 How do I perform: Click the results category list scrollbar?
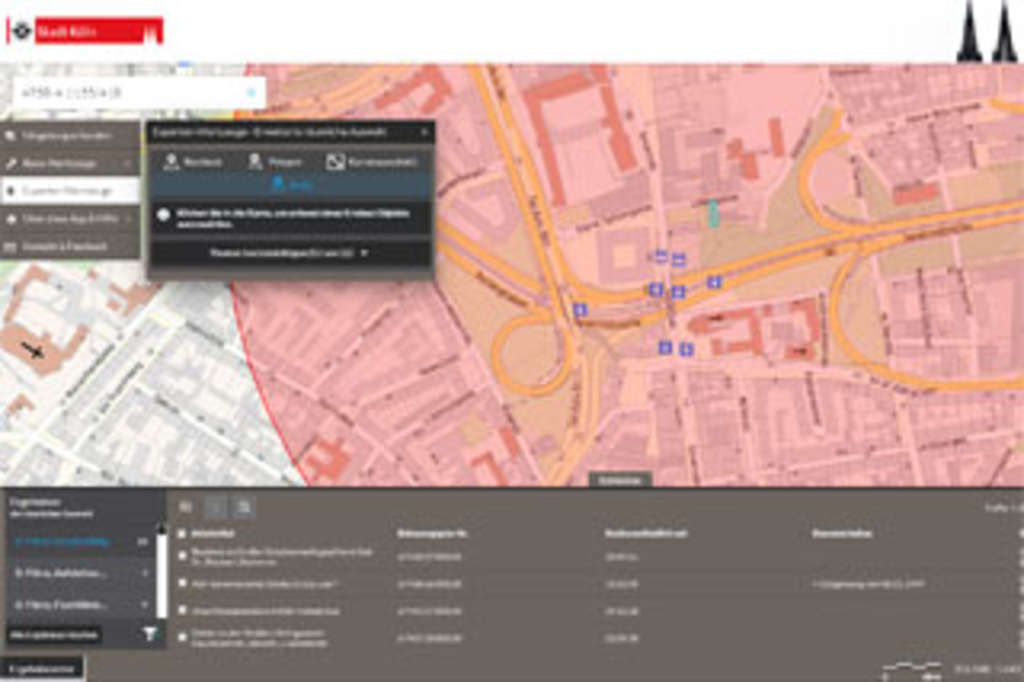(161, 570)
